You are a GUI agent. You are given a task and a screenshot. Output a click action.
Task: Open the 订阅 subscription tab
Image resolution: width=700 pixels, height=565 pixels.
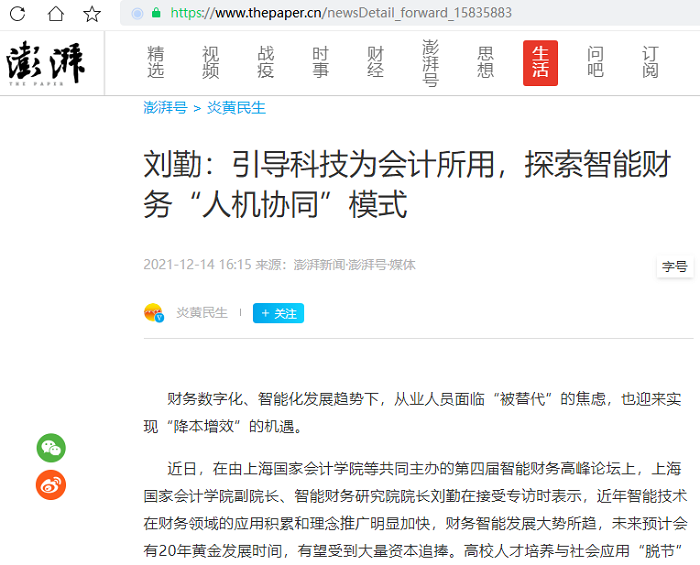[650, 63]
